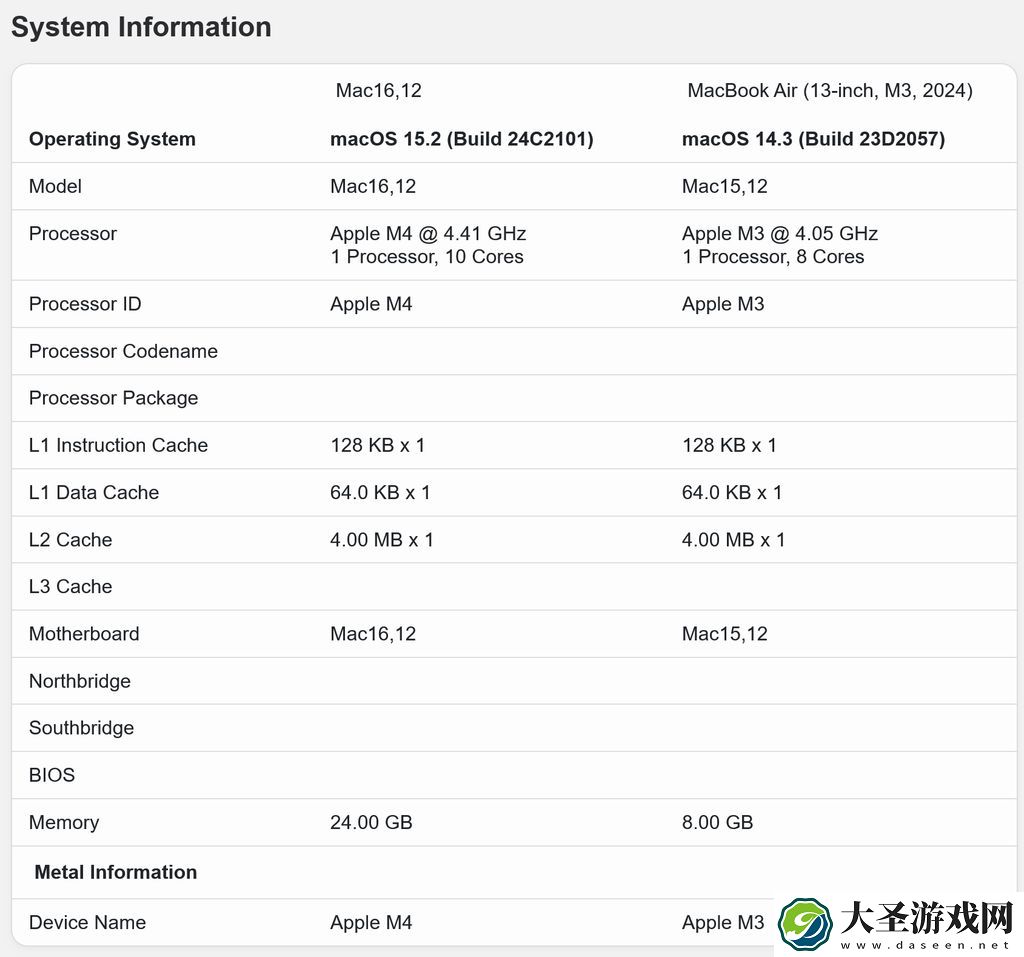The image size is (1024, 957).
Task: Click the "L2 Cache" row label
Action: pyautogui.click(x=71, y=540)
